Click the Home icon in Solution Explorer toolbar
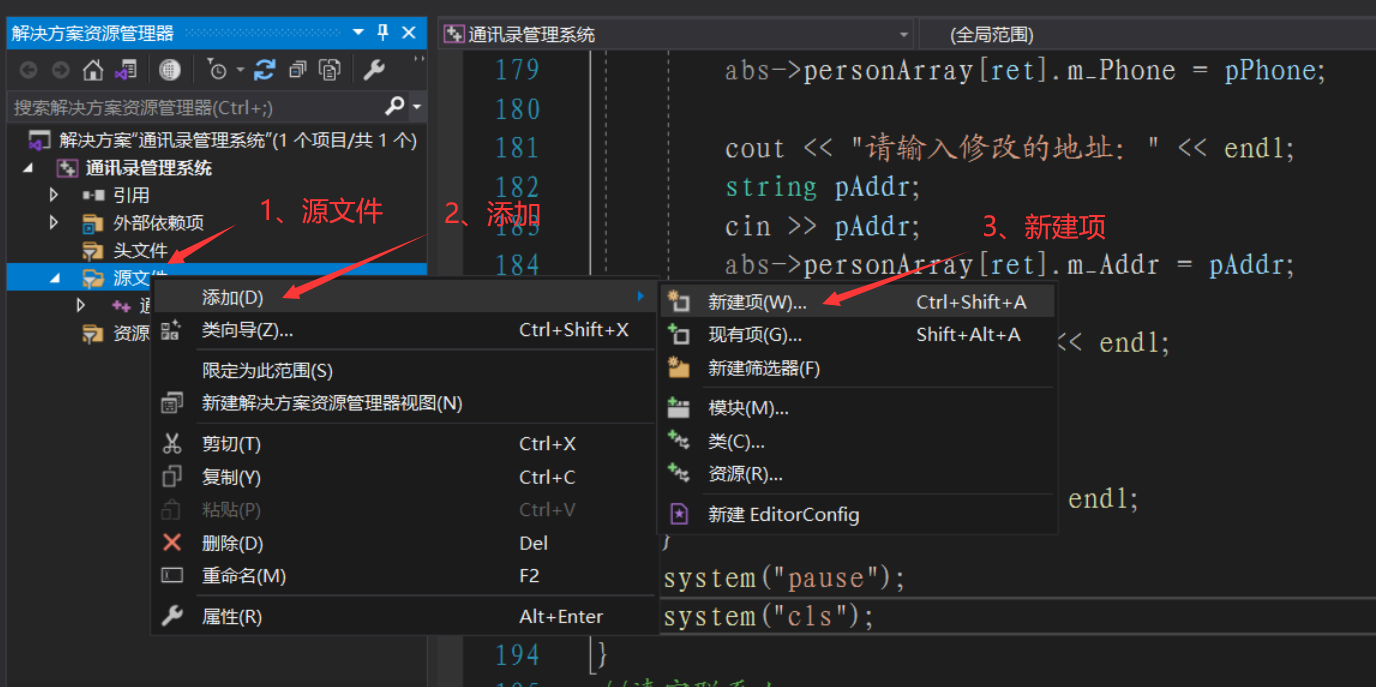Viewport: 1376px width, 687px height. point(93,70)
